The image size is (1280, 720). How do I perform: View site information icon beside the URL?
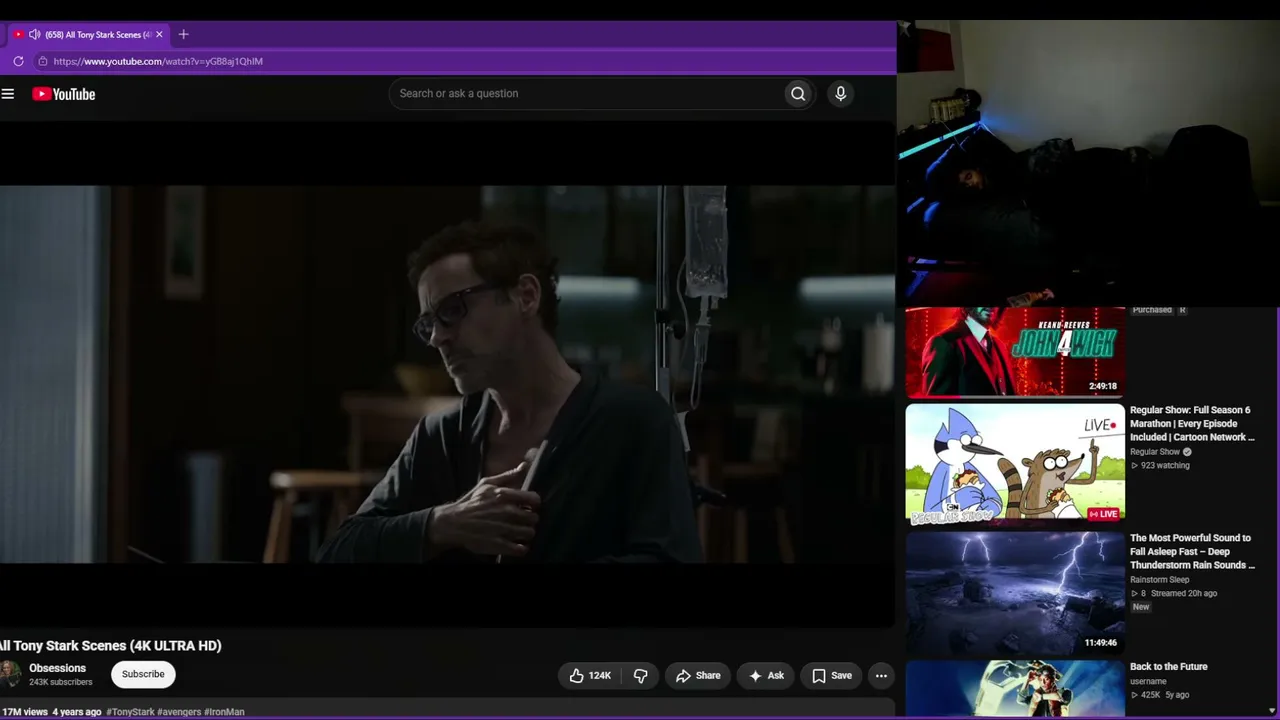42,61
